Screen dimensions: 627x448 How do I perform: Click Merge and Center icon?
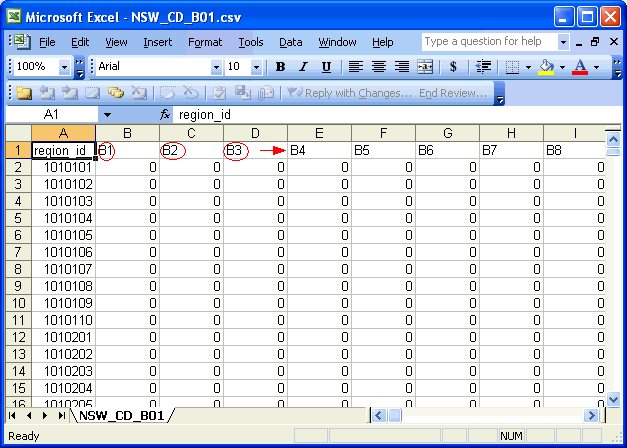[425, 67]
